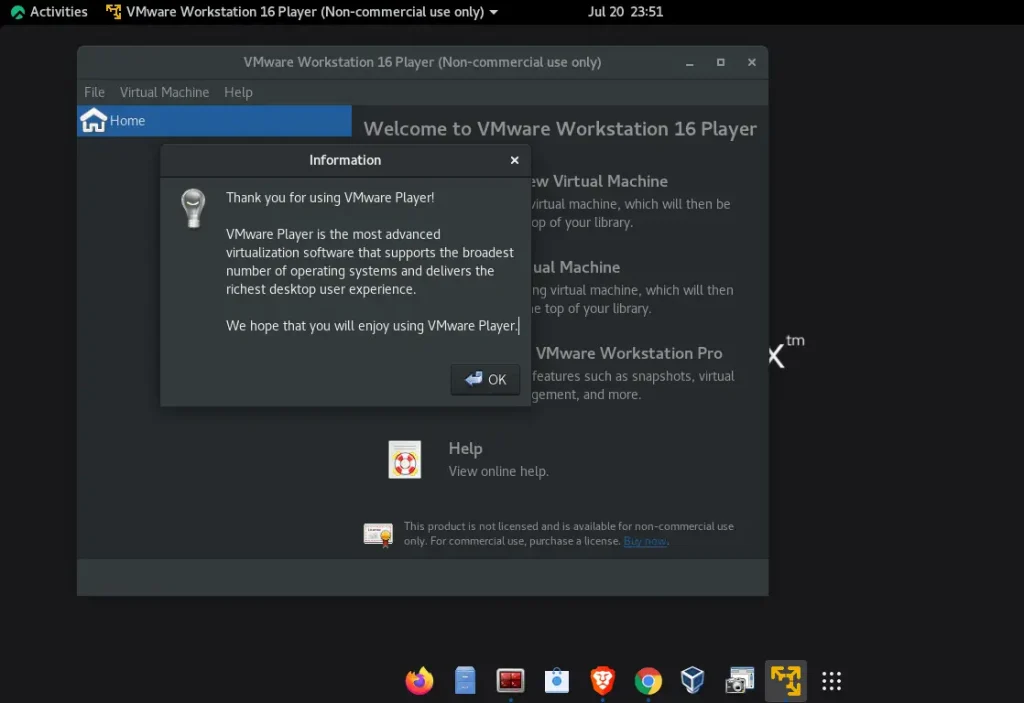Click the lightbulb icon in the Information dialog

click(x=192, y=207)
